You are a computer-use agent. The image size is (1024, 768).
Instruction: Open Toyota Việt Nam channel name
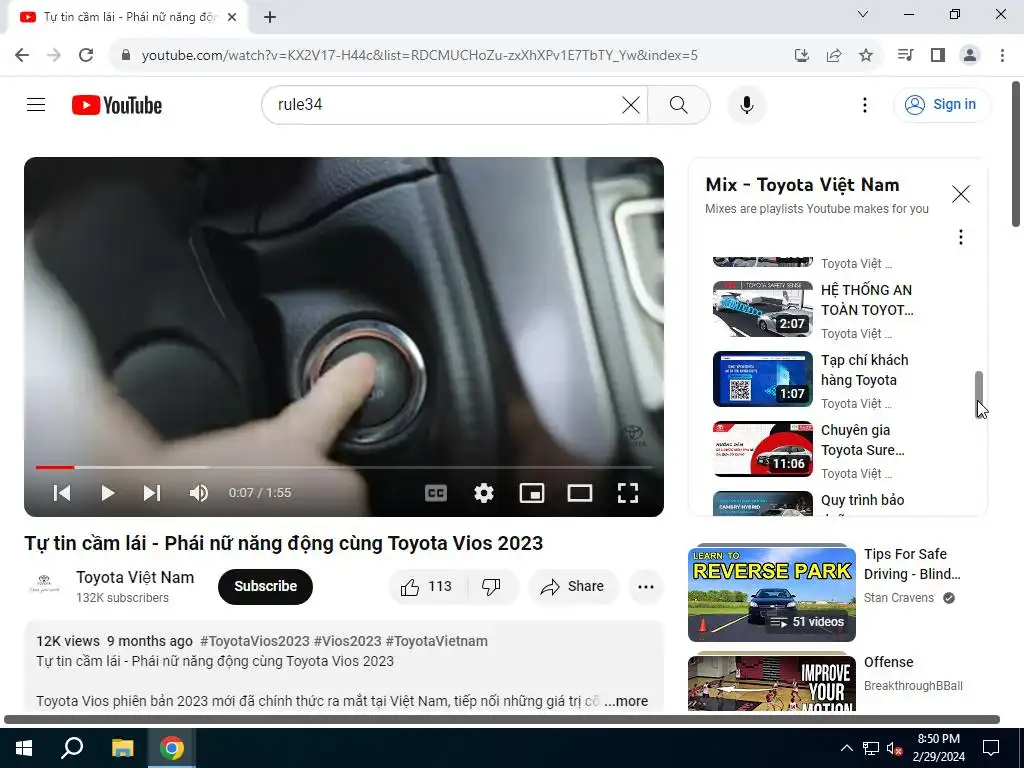(x=135, y=577)
